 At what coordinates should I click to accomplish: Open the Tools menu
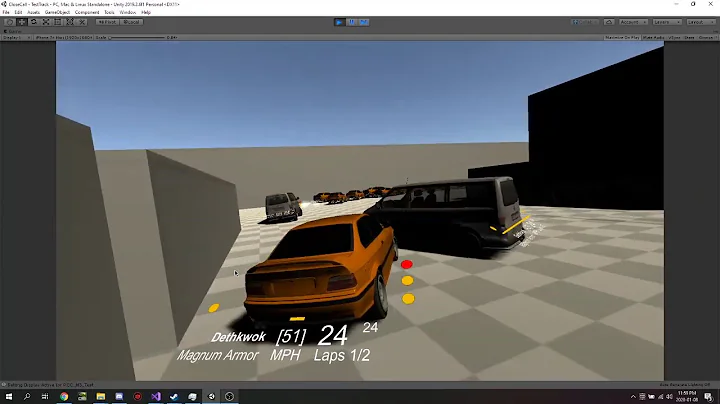tap(109, 12)
